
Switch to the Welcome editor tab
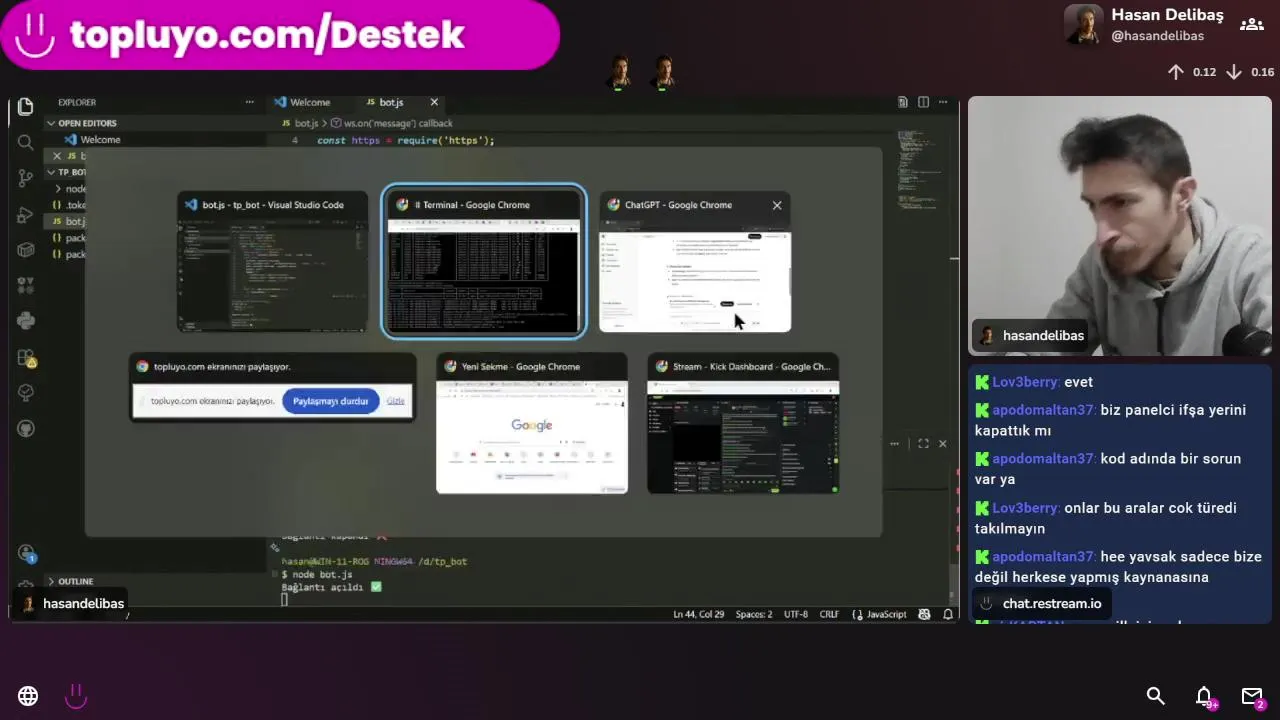click(x=301, y=102)
